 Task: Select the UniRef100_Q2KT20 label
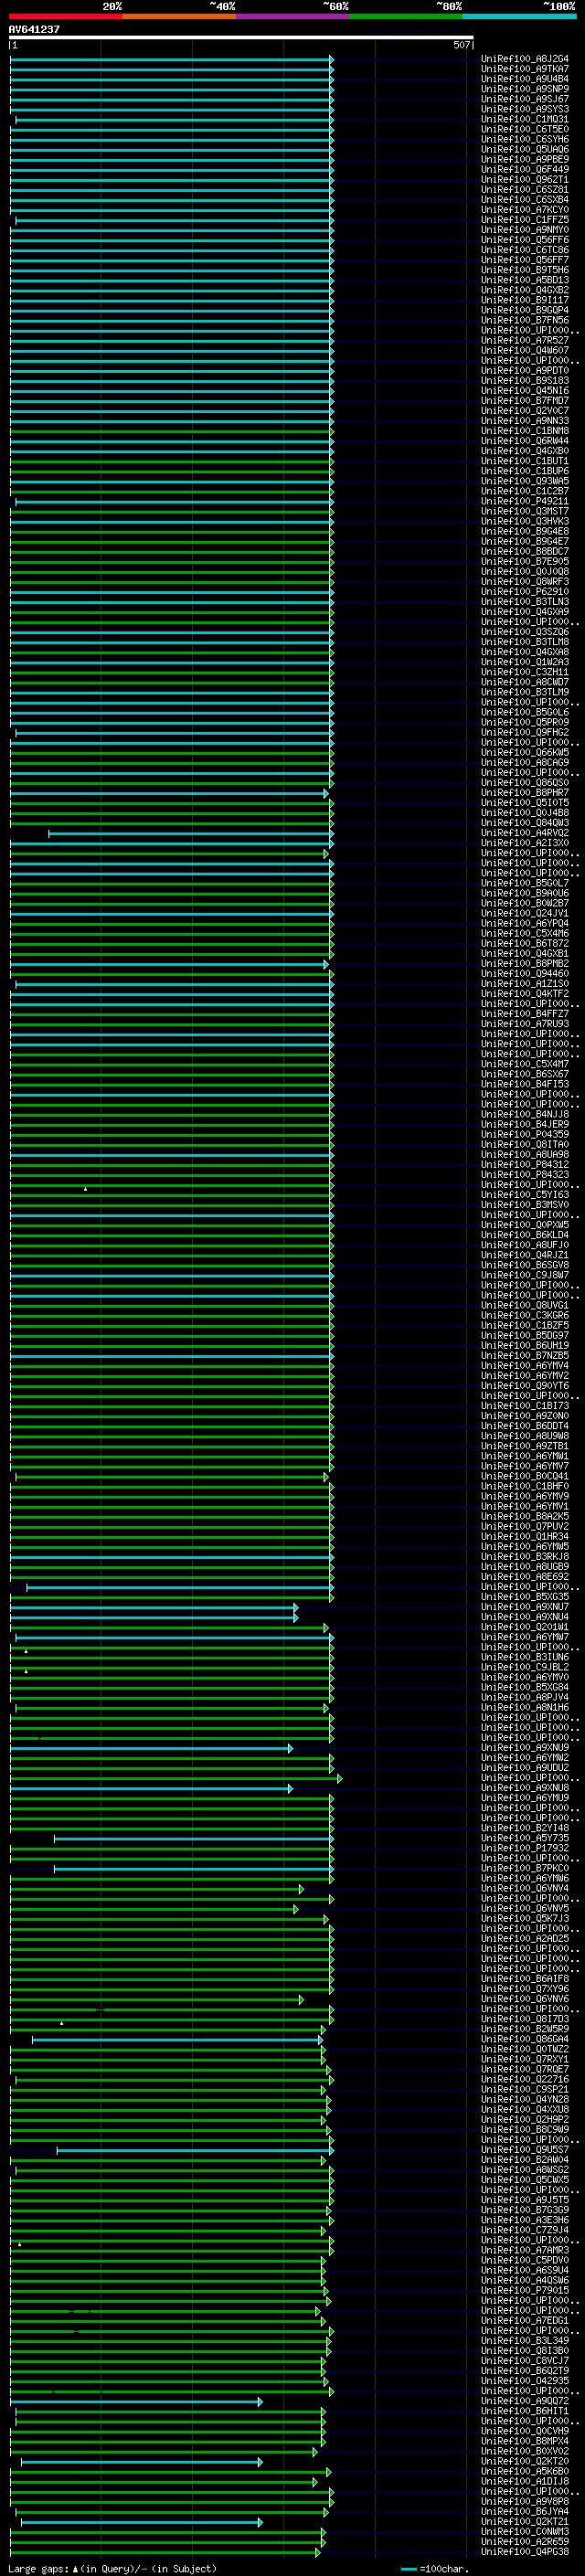click(525, 2461)
